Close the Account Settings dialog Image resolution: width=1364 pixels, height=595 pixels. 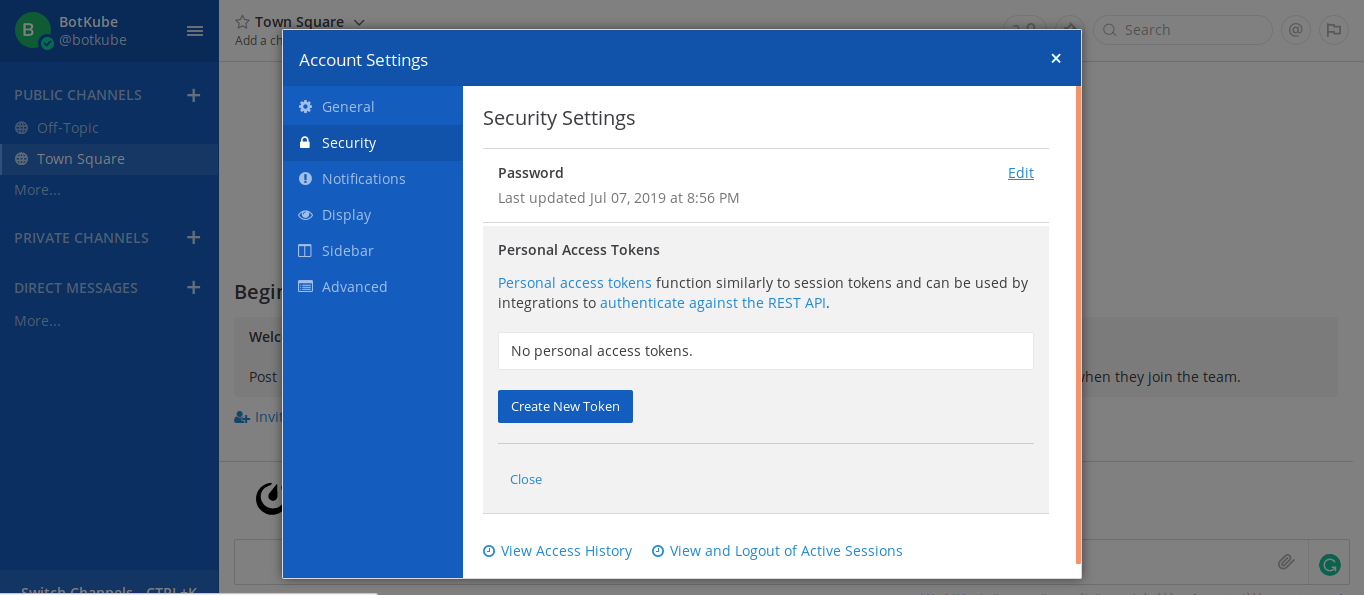pos(1055,59)
